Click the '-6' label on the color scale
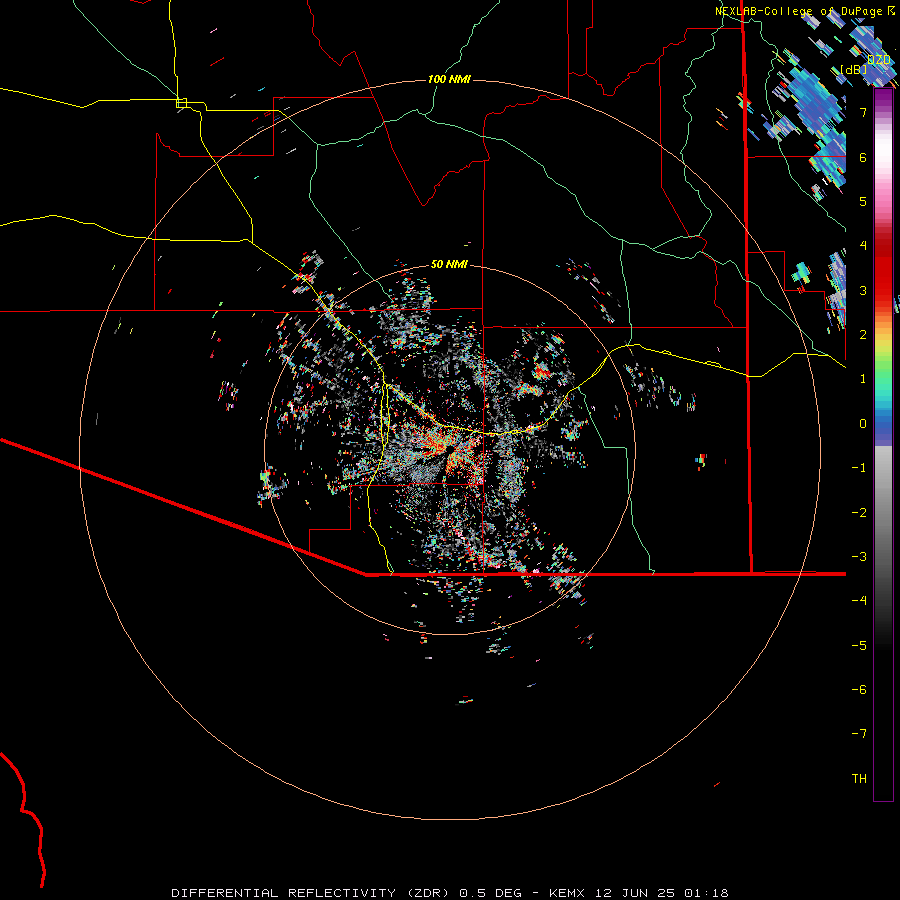This screenshot has width=900, height=900. click(x=859, y=690)
